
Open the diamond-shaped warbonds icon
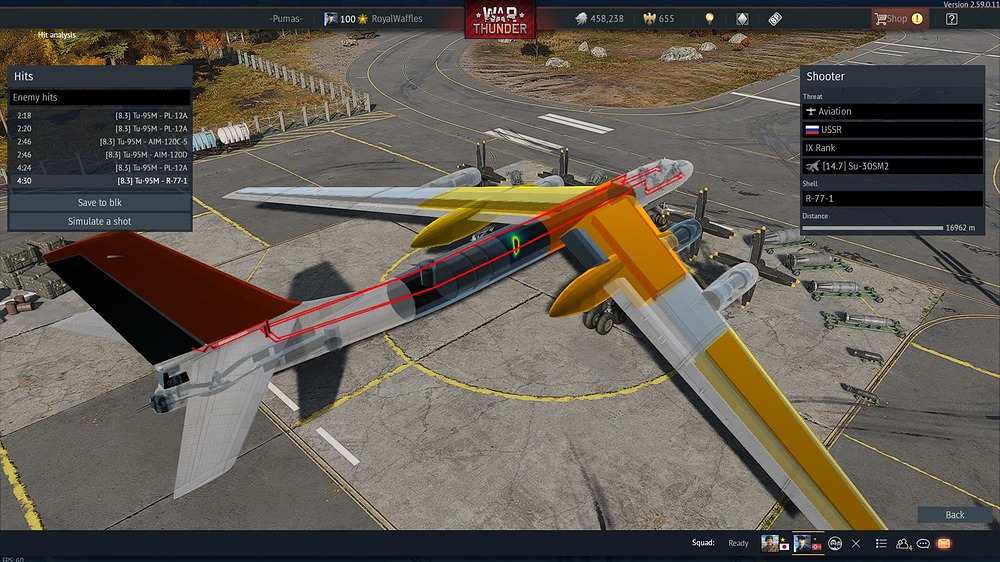pyautogui.click(x=742, y=18)
